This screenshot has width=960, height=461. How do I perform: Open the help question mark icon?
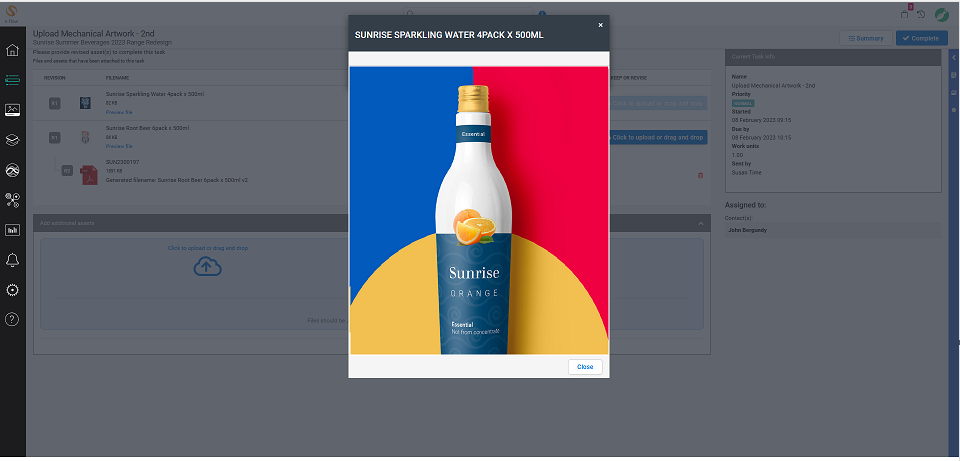click(12, 319)
